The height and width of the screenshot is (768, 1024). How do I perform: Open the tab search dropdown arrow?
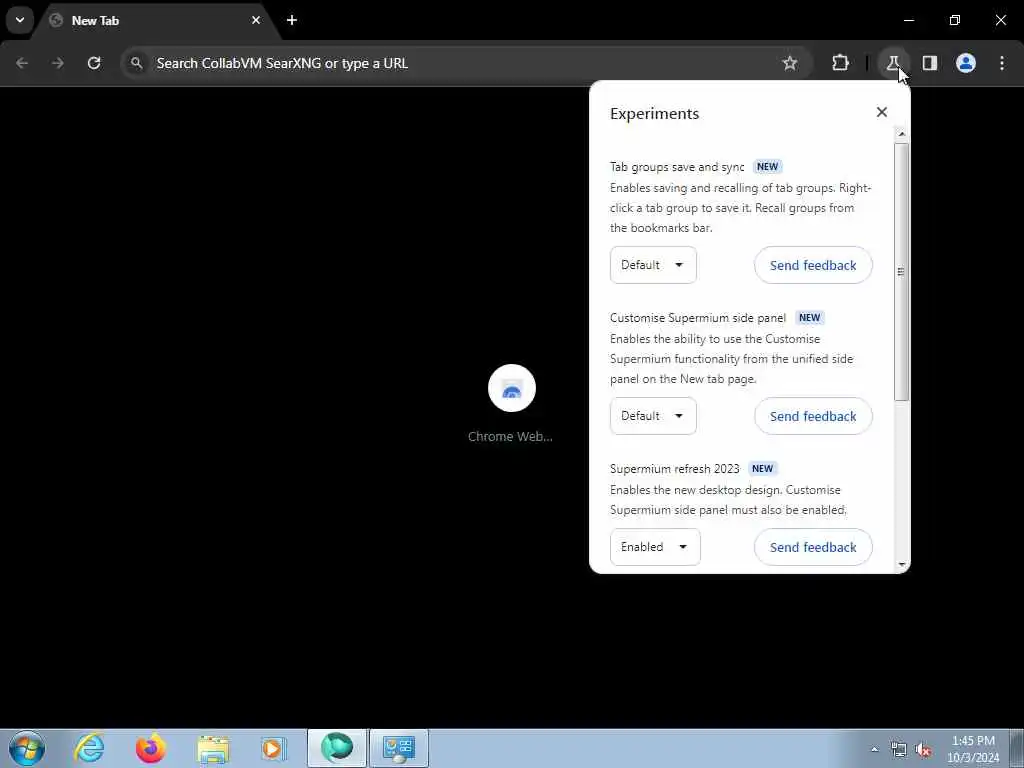20,20
